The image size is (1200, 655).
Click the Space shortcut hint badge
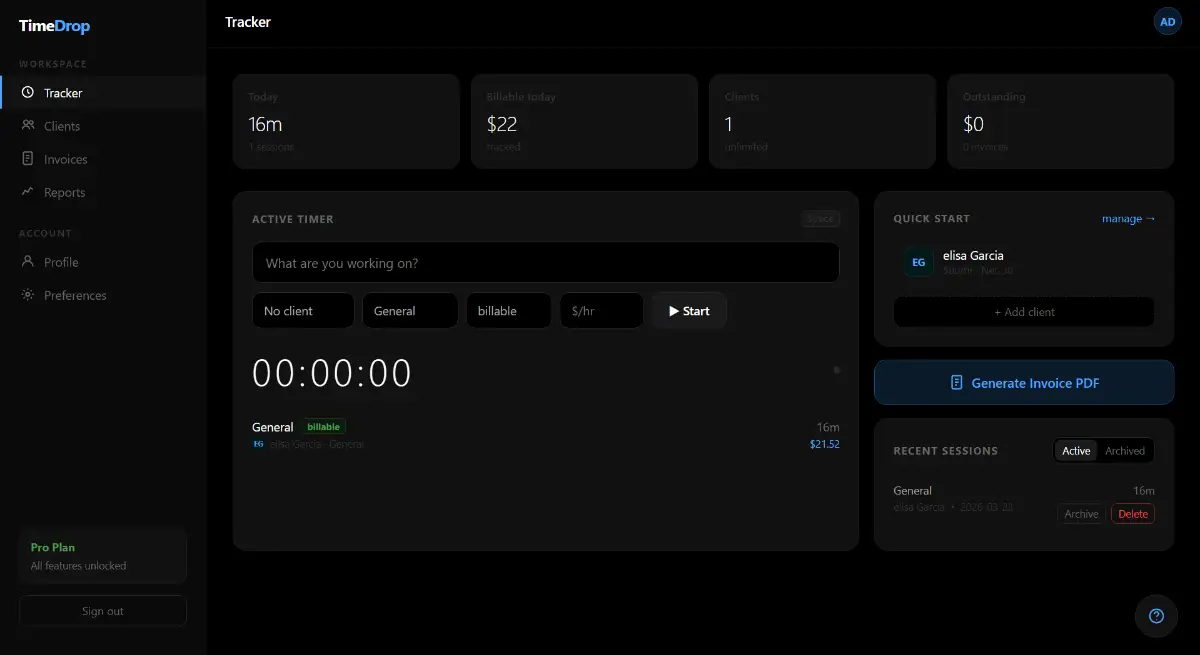pyautogui.click(x=820, y=219)
